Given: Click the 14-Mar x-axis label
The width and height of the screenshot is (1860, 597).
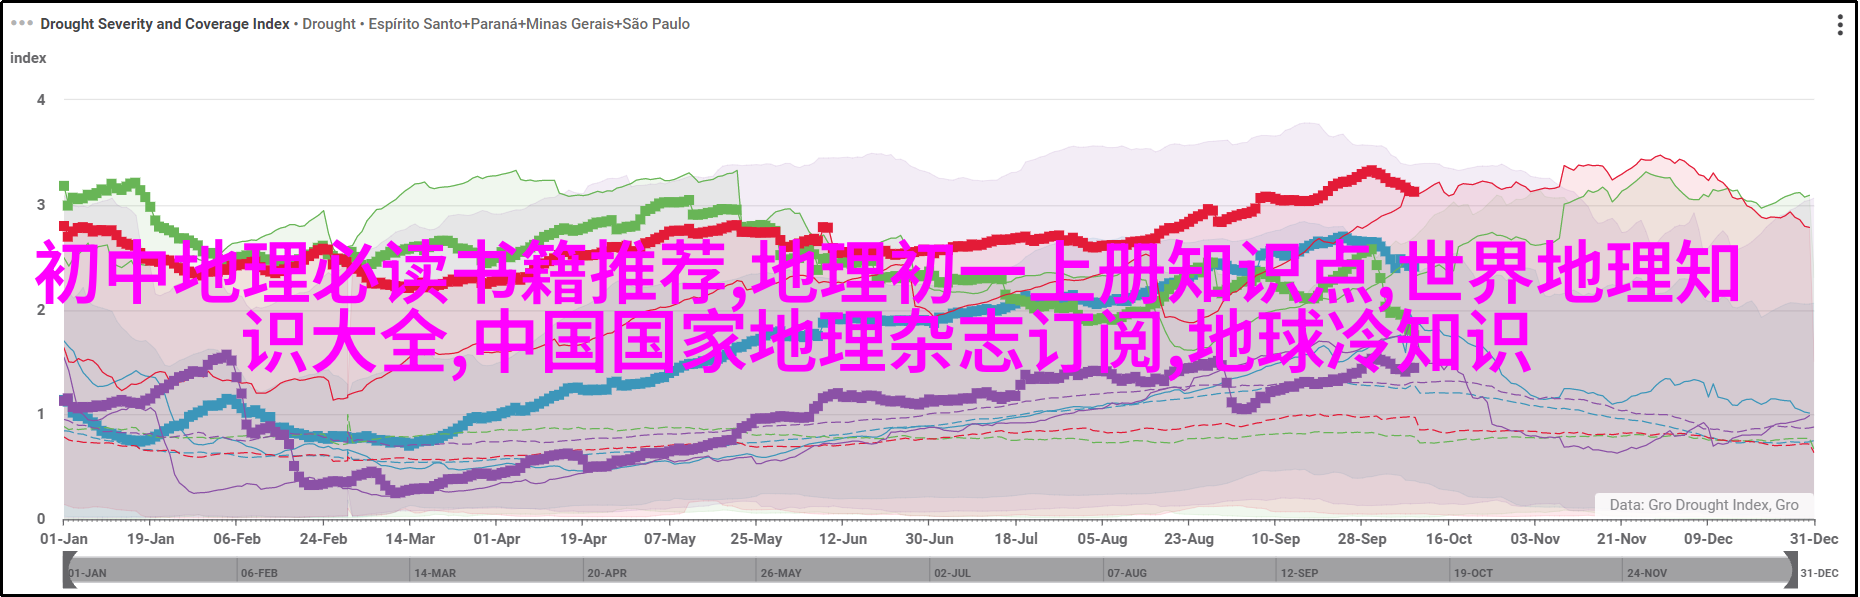Looking at the screenshot, I should [410, 539].
